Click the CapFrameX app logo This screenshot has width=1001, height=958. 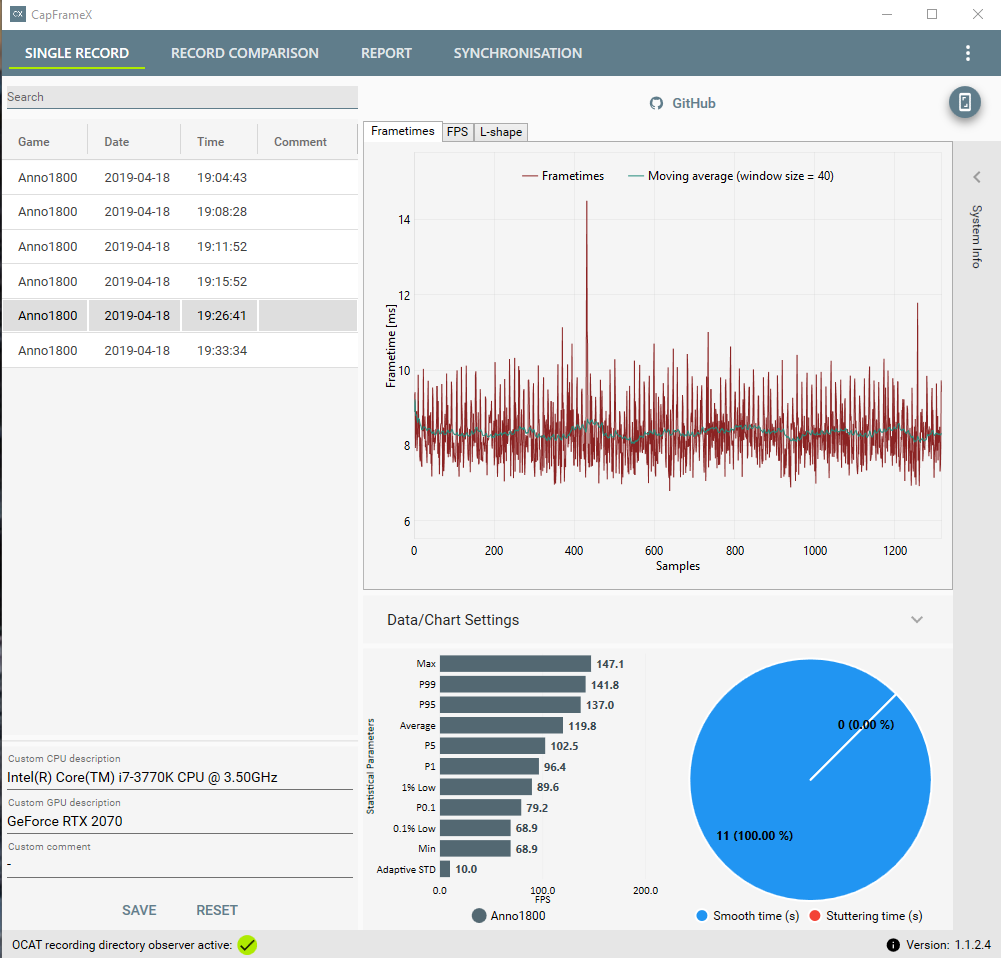18,14
